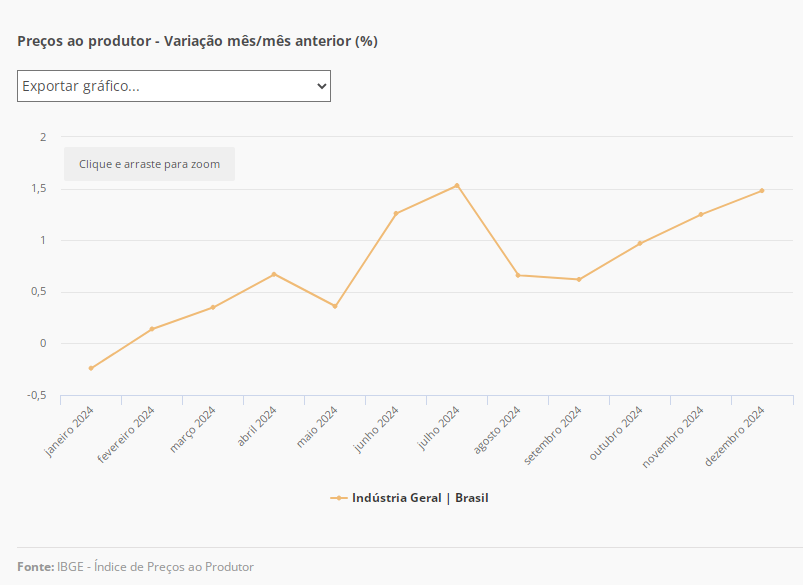Click the 'Fonte: IBGE' source text
The image size is (803, 585).
tap(135, 567)
